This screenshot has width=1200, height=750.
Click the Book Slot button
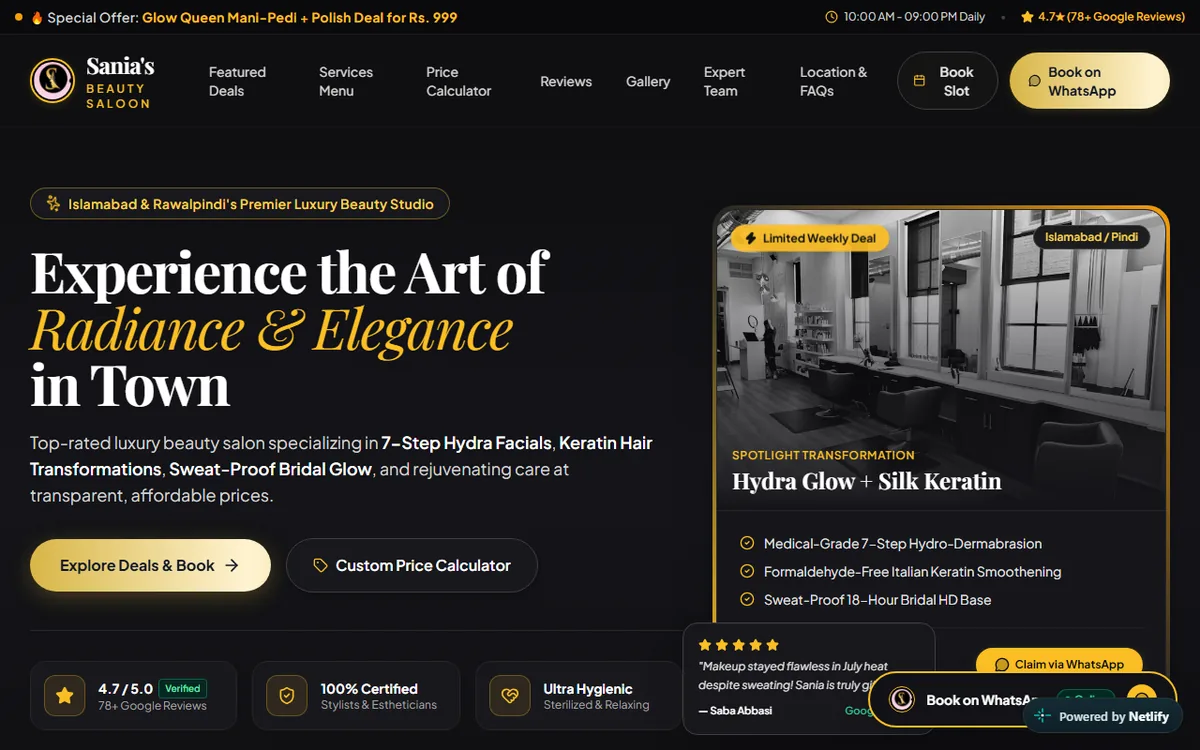point(948,81)
